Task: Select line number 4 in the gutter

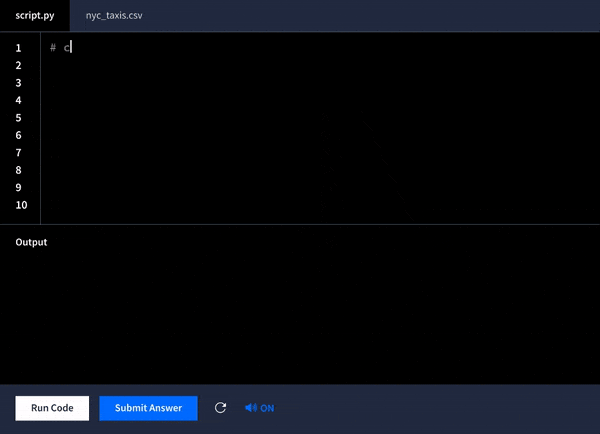Action: click(19, 100)
